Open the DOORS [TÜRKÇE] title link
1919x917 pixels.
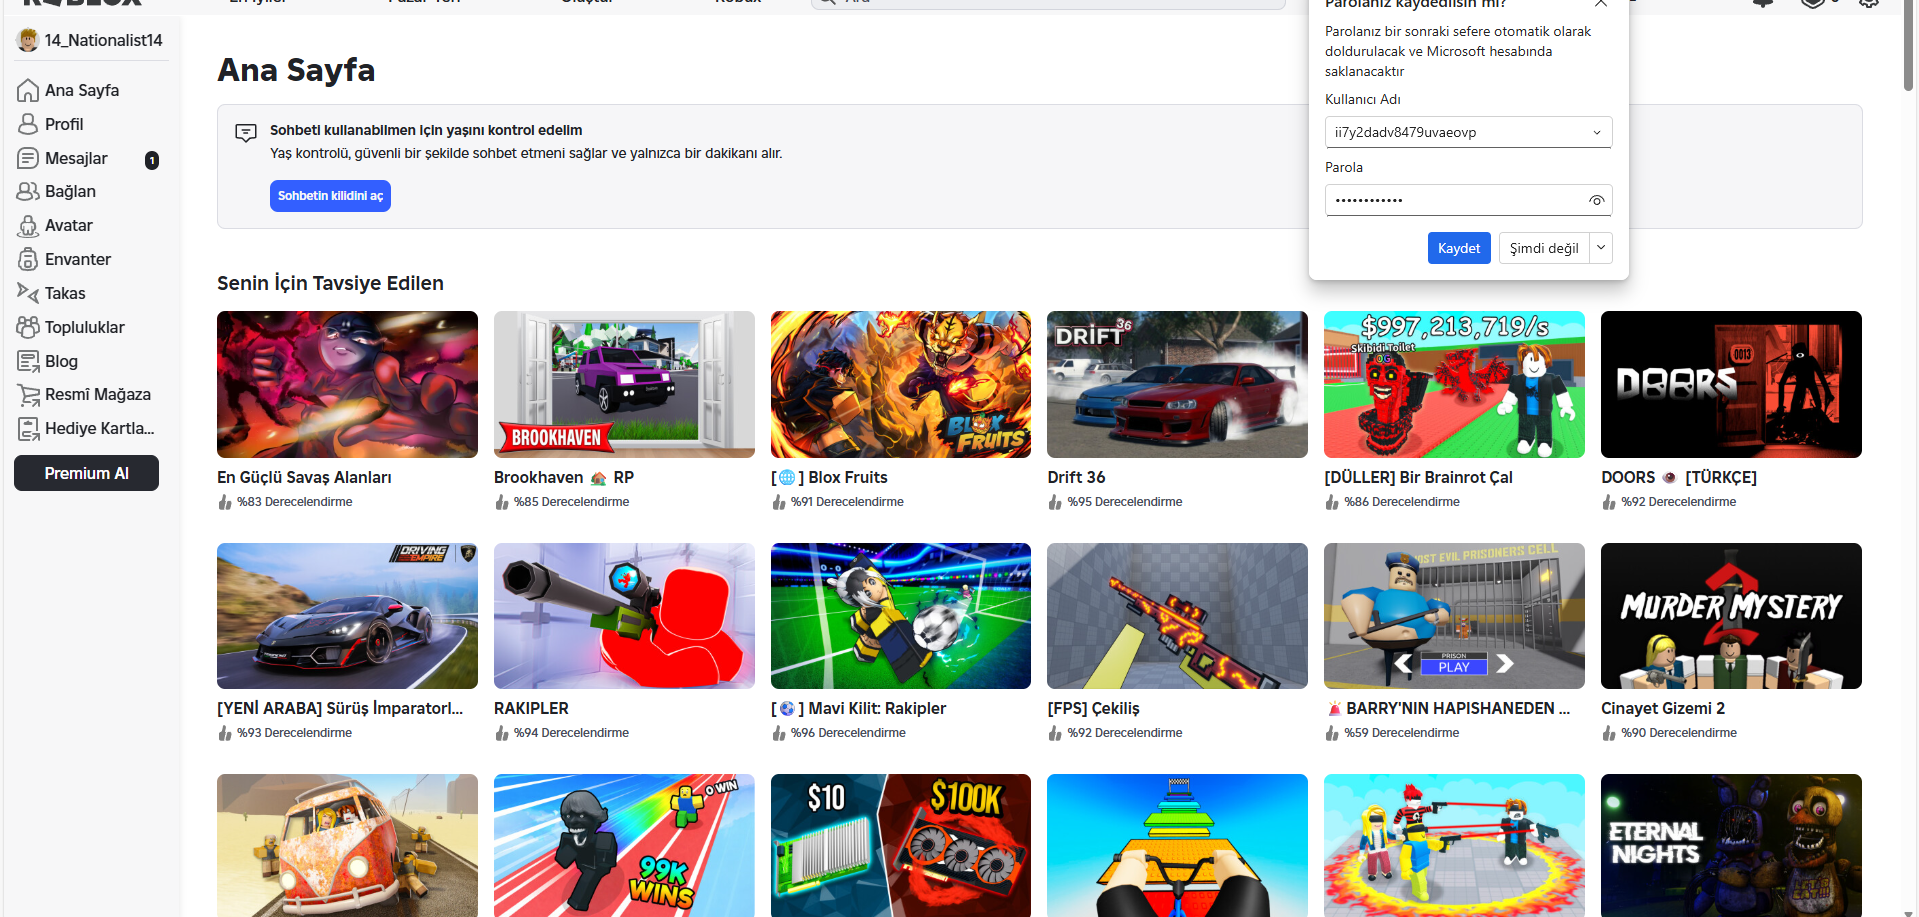[x=1678, y=478]
